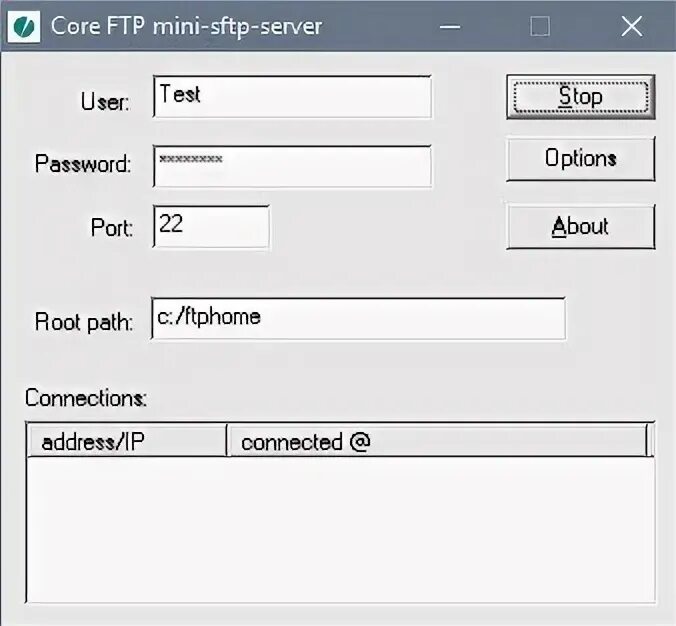Click the "connected @" column header

click(437, 442)
